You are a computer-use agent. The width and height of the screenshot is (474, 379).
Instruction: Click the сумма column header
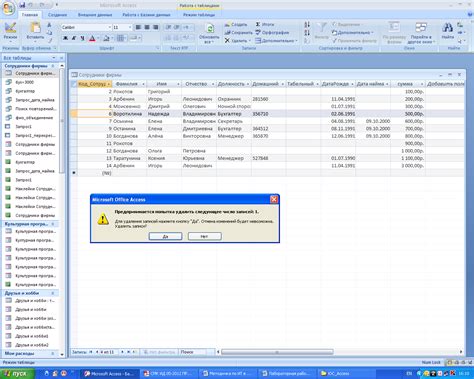click(x=408, y=84)
